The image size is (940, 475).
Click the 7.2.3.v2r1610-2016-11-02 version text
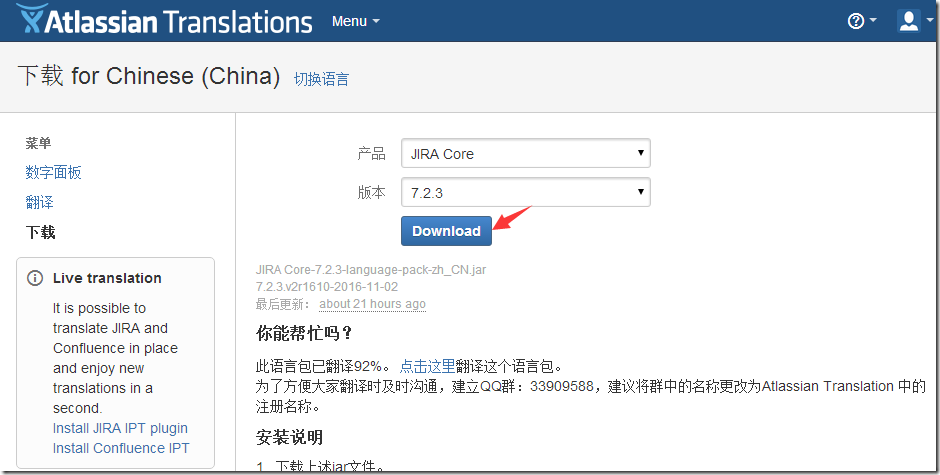click(x=327, y=287)
